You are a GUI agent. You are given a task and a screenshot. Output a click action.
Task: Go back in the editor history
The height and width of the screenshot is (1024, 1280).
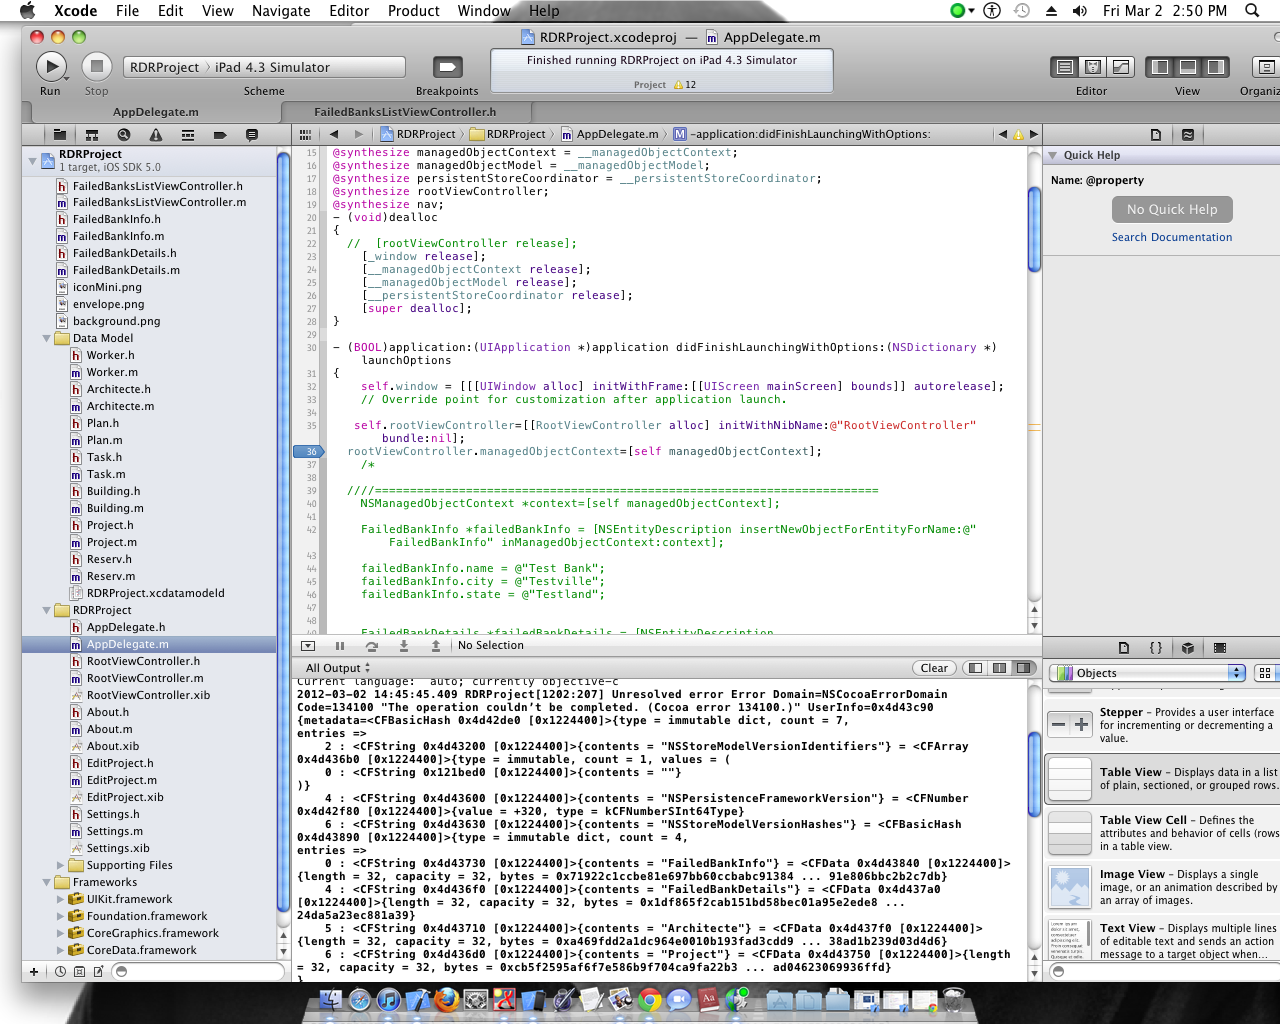334,134
